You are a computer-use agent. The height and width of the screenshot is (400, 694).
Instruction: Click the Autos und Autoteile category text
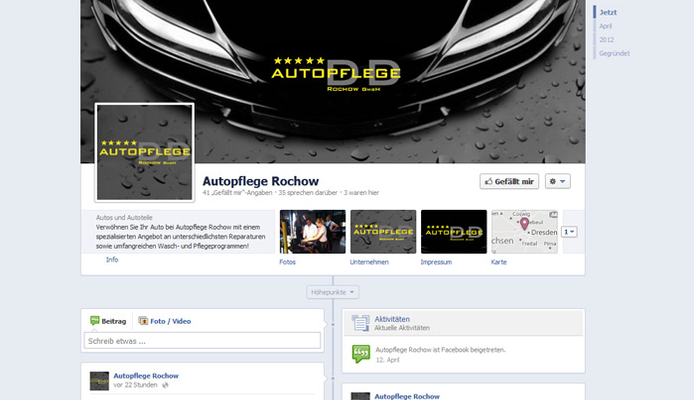coord(124,218)
